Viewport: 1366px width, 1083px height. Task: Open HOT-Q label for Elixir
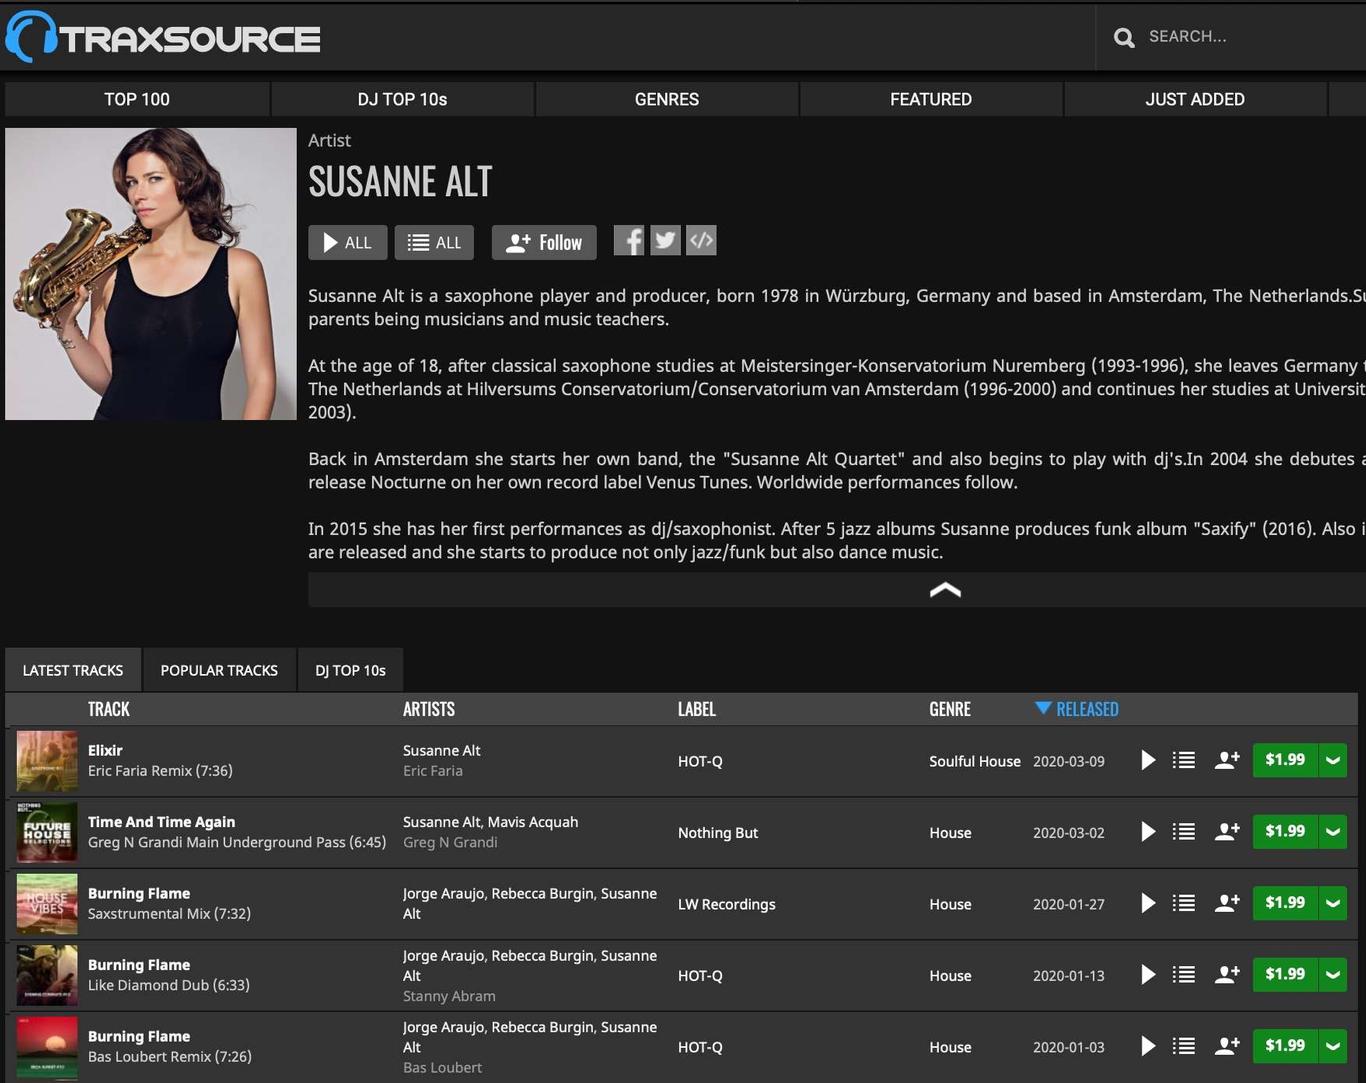click(x=700, y=761)
